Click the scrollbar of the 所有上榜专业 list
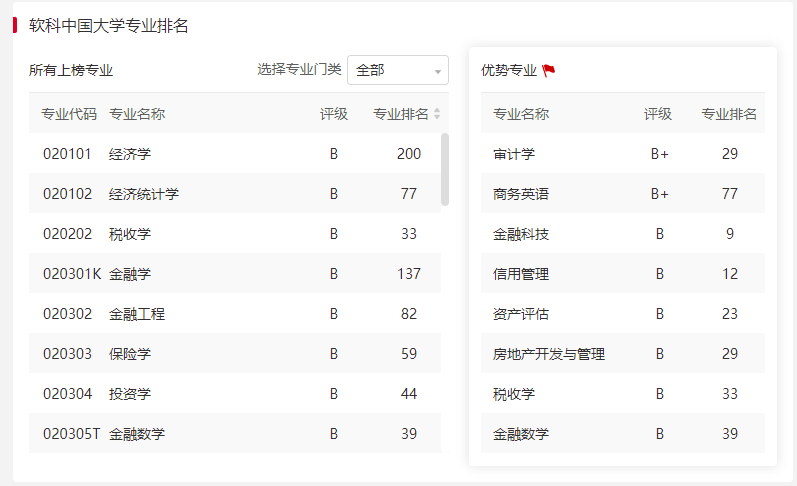The width and height of the screenshot is (797, 486). 445,169
